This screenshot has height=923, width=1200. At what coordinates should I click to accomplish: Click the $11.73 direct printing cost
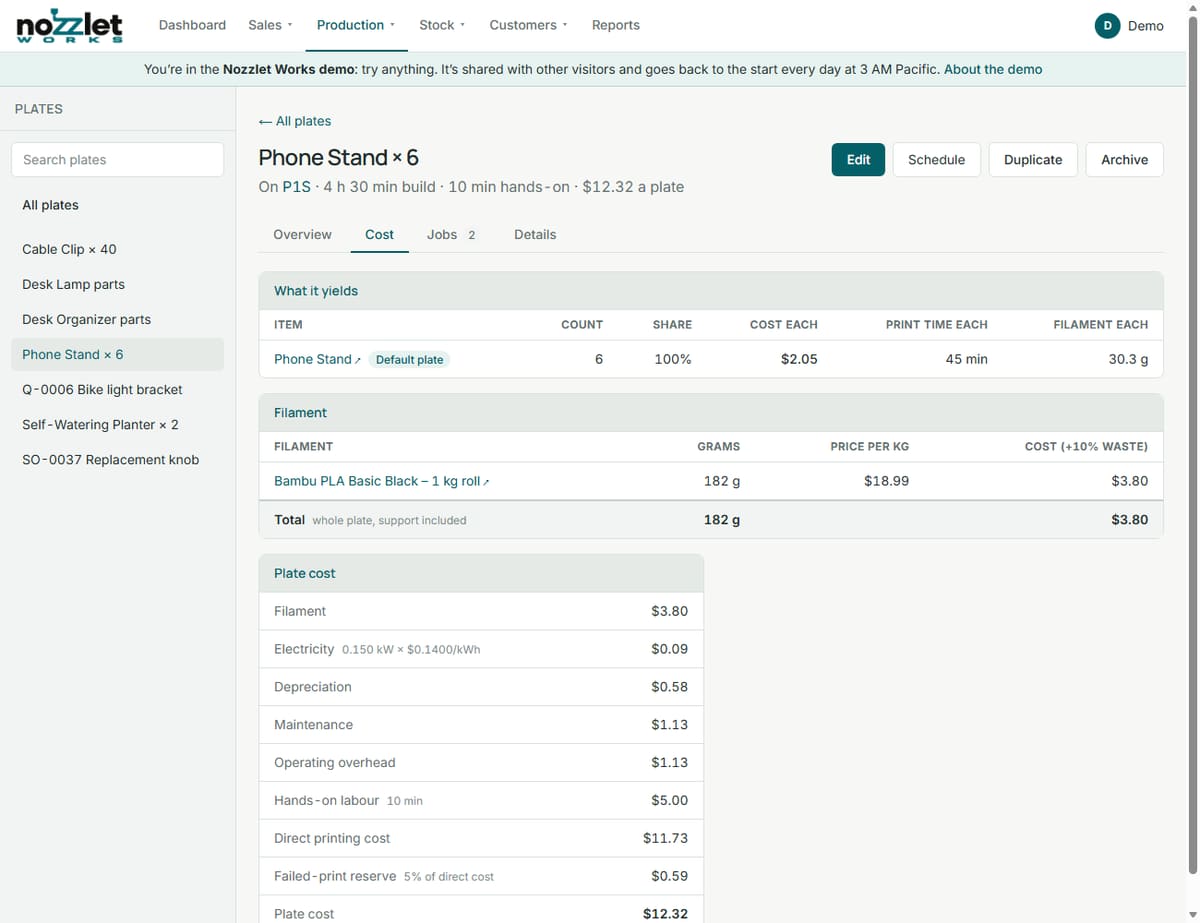tap(665, 838)
